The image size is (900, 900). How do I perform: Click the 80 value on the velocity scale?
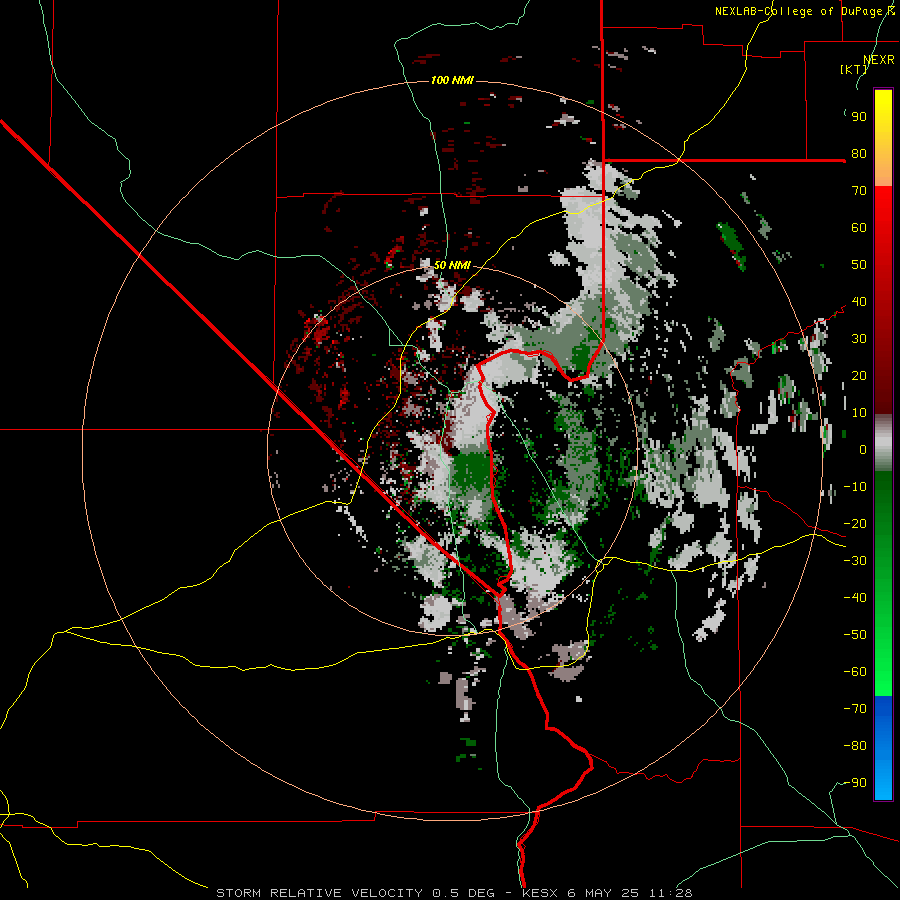(x=859, y=153)
